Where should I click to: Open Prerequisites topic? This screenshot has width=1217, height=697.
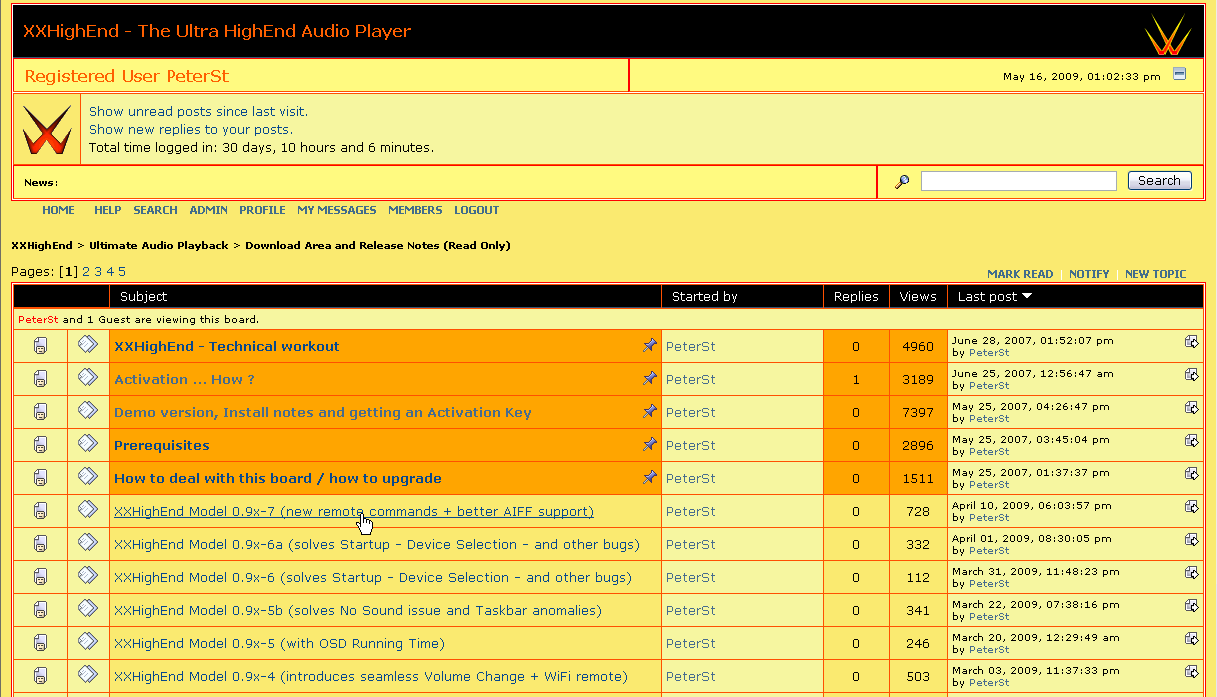point(162,446)
